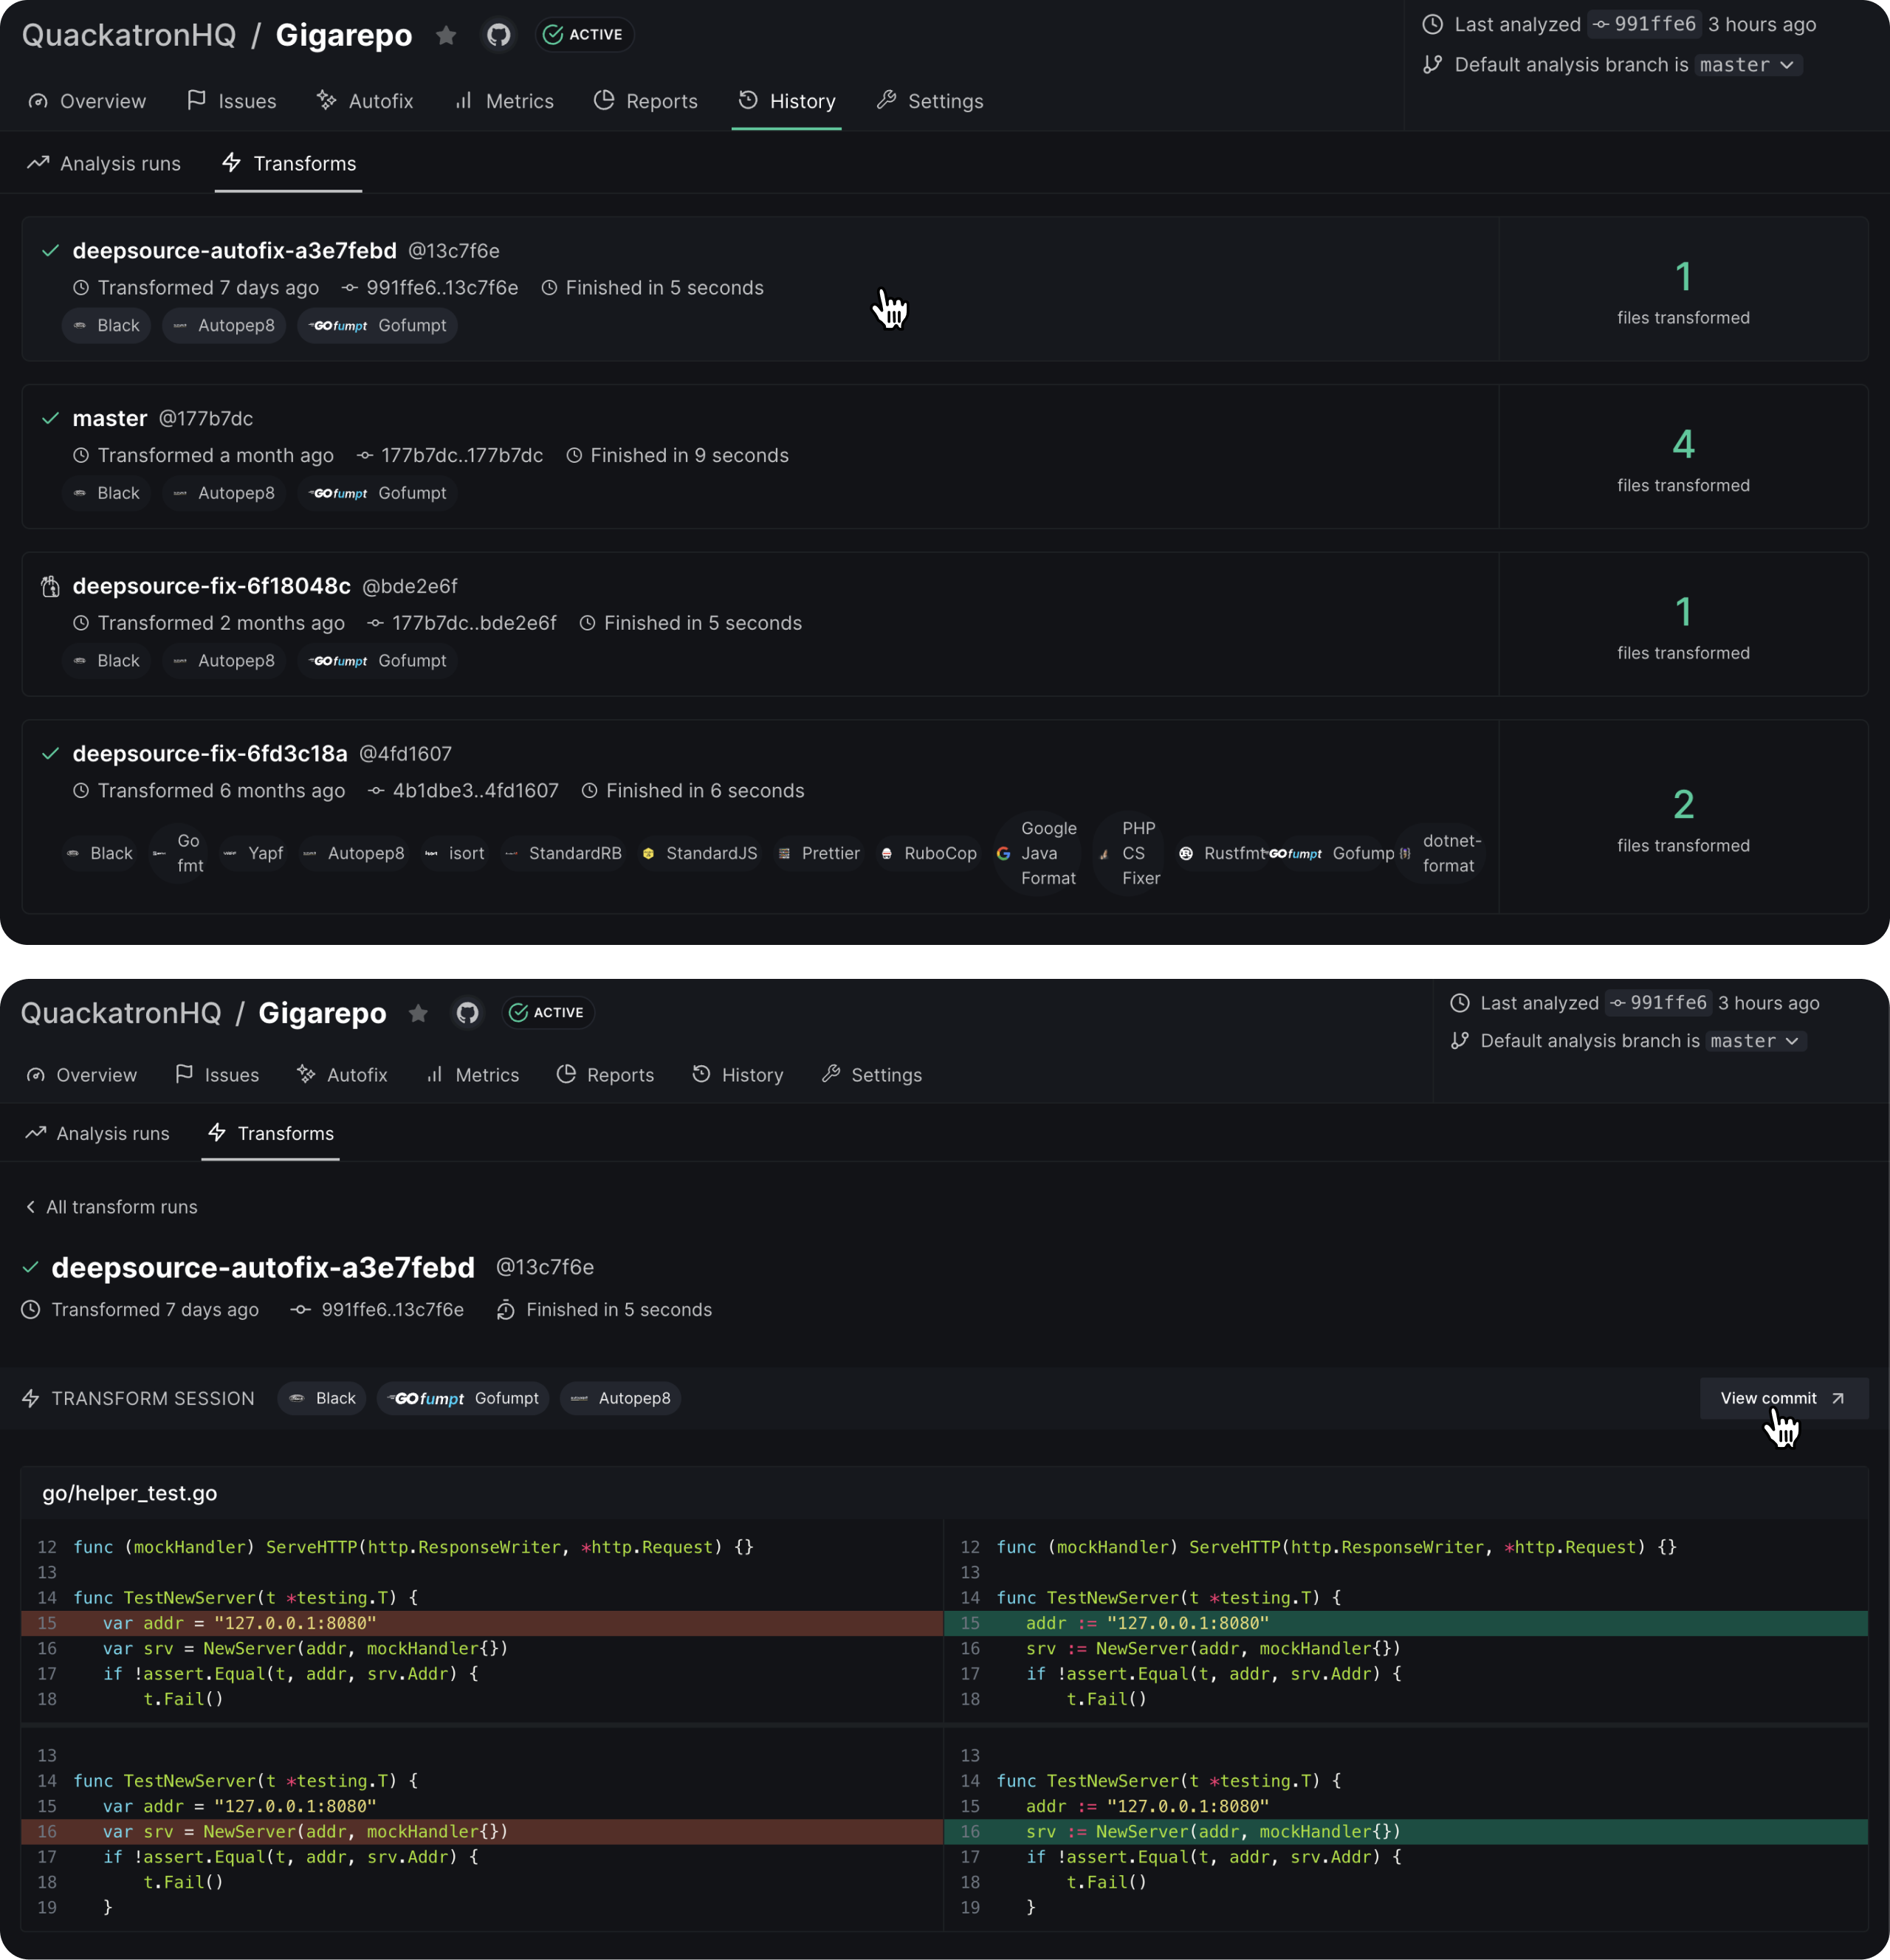
Task: Open the GitHub icon in top header
Action: tap(498, 35)
